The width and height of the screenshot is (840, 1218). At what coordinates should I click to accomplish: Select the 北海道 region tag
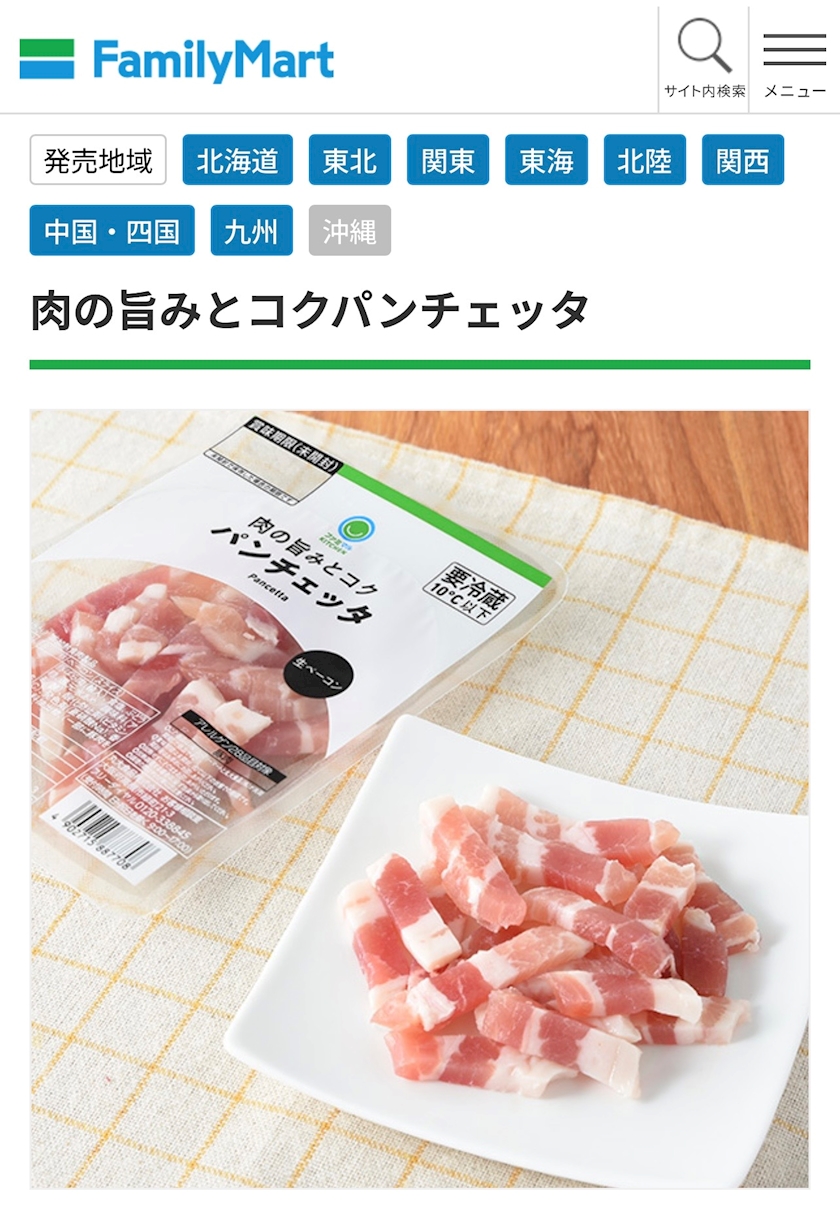(x=237, y=160)
